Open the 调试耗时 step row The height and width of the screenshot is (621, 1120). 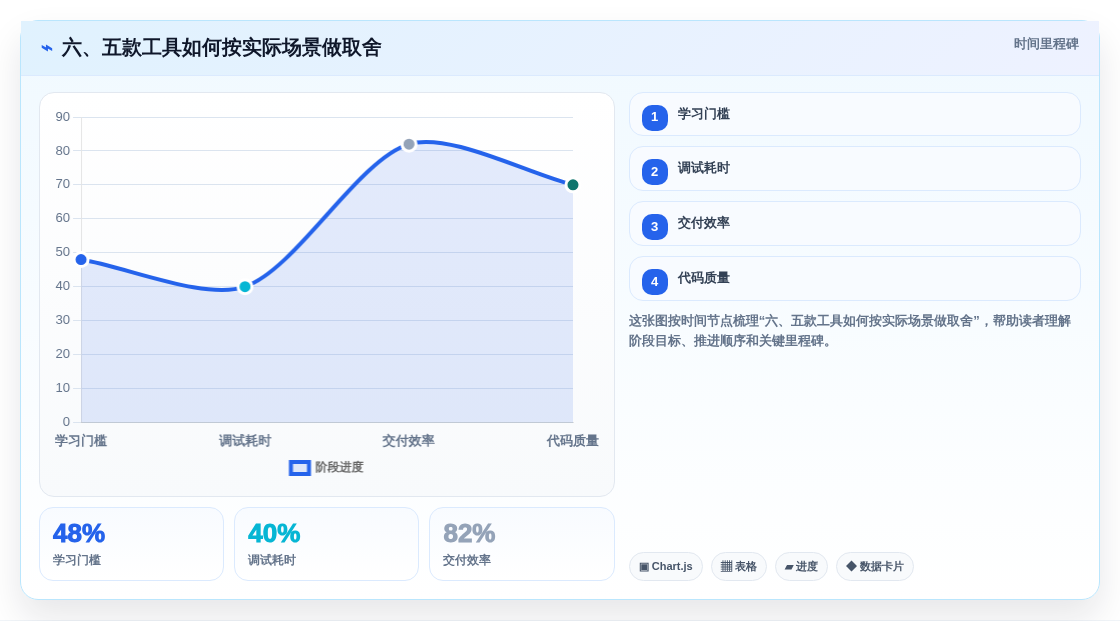tap(854, 169)
